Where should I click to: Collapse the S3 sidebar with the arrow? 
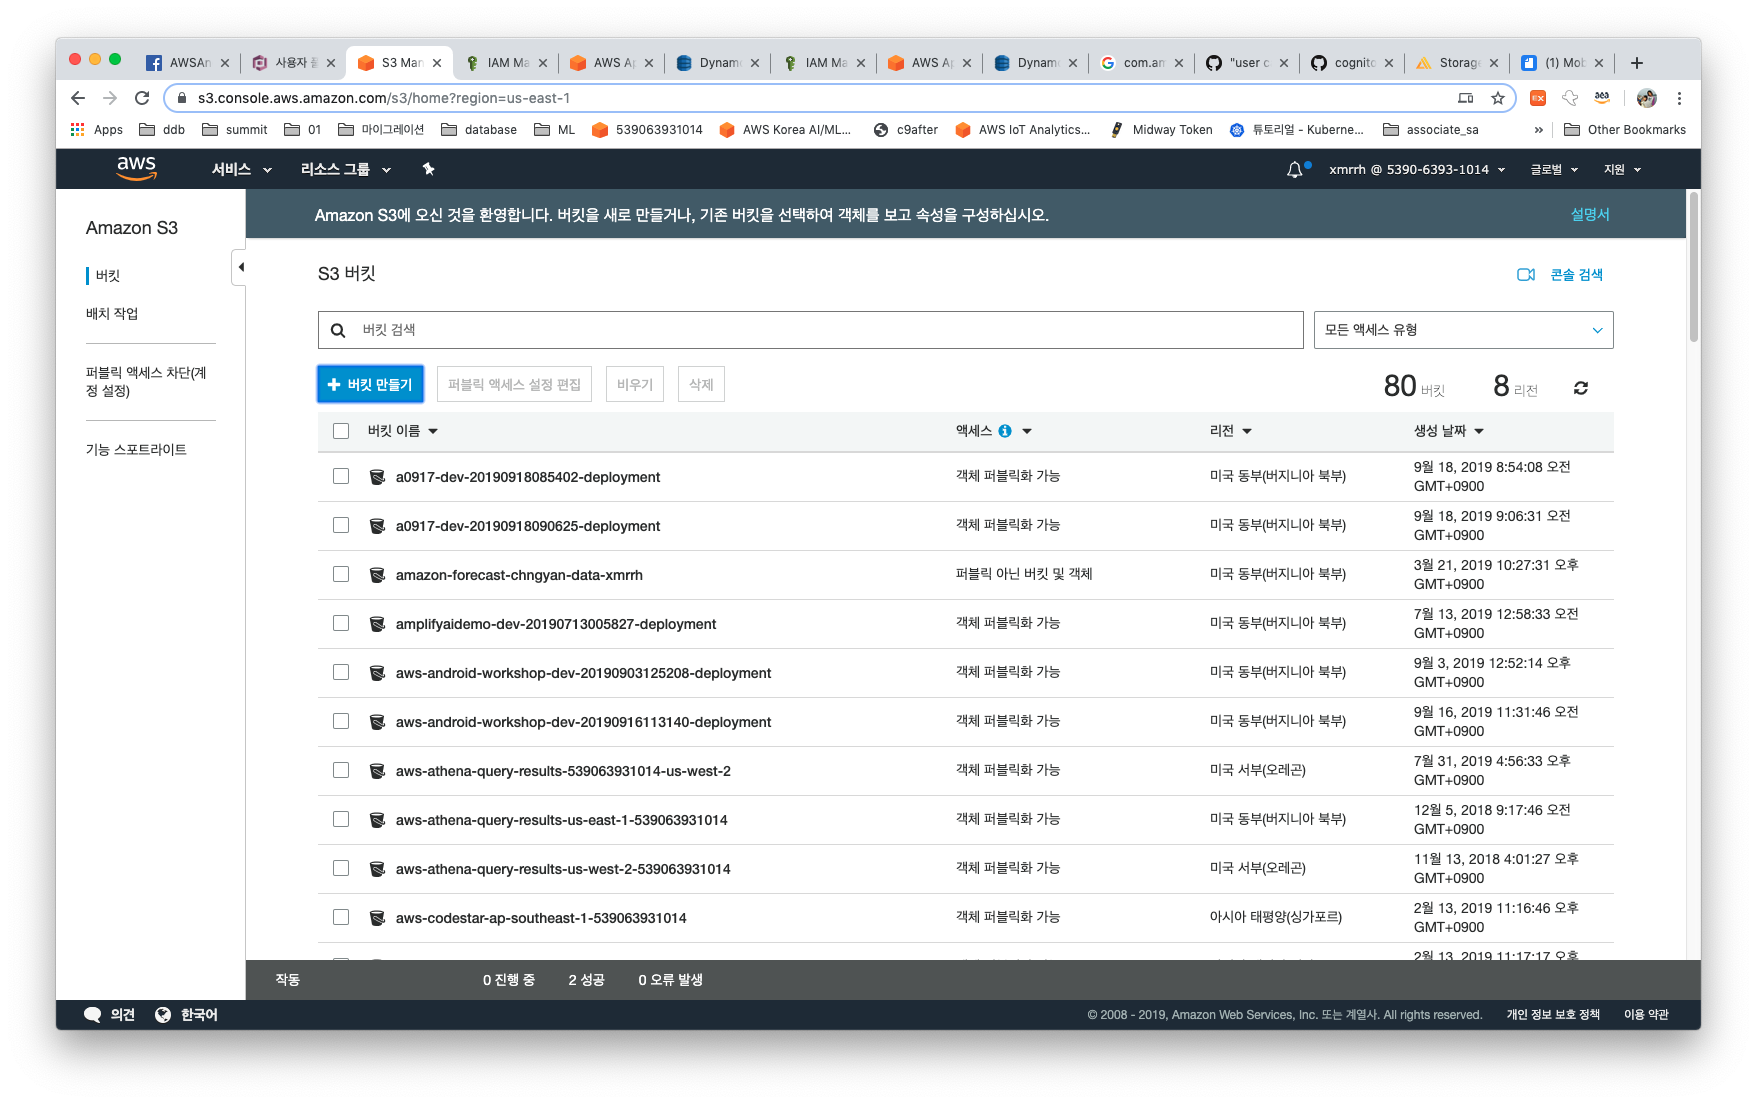coord(240,267)
